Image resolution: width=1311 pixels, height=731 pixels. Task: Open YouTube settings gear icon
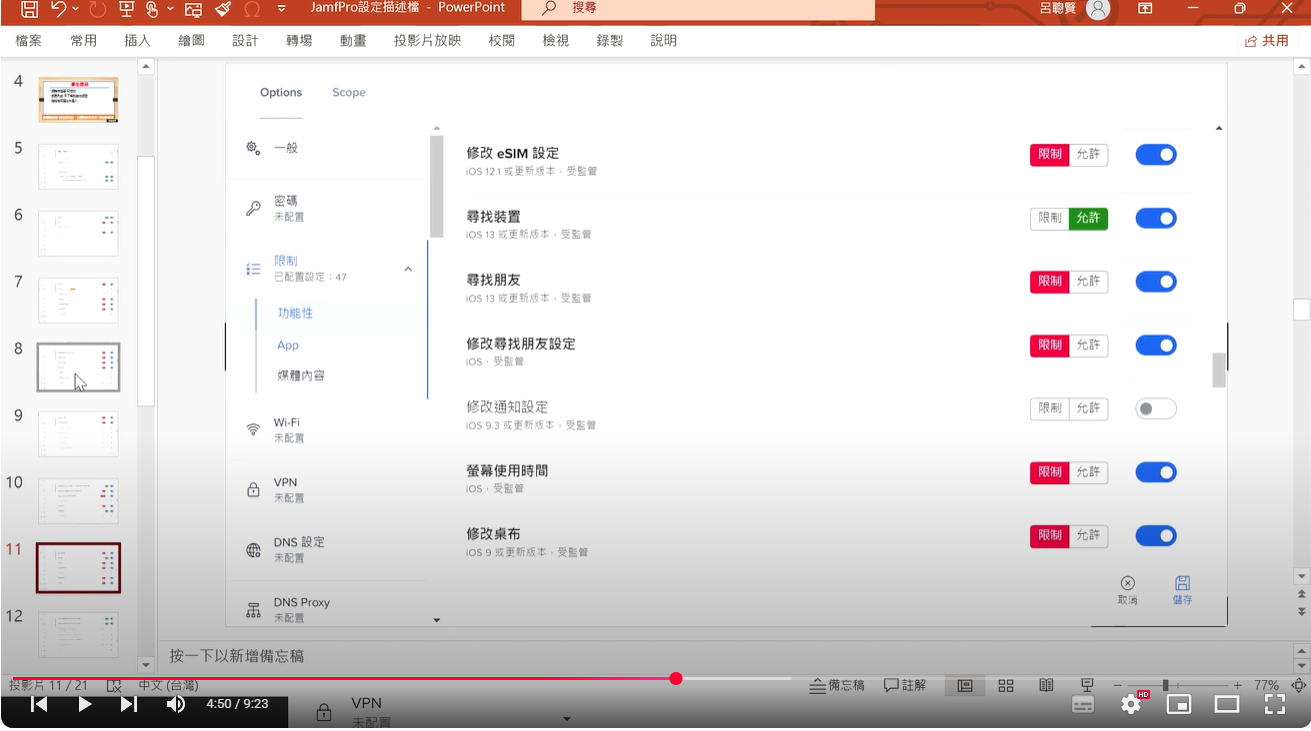click(1131, 704)
